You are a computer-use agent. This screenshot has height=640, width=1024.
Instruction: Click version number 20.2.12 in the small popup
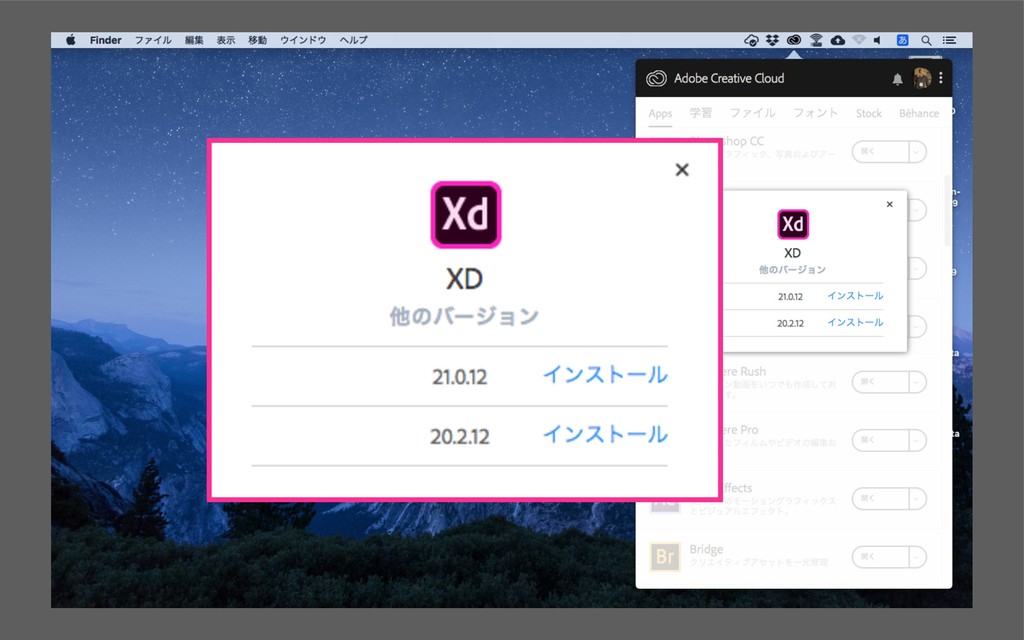point(790,323)
